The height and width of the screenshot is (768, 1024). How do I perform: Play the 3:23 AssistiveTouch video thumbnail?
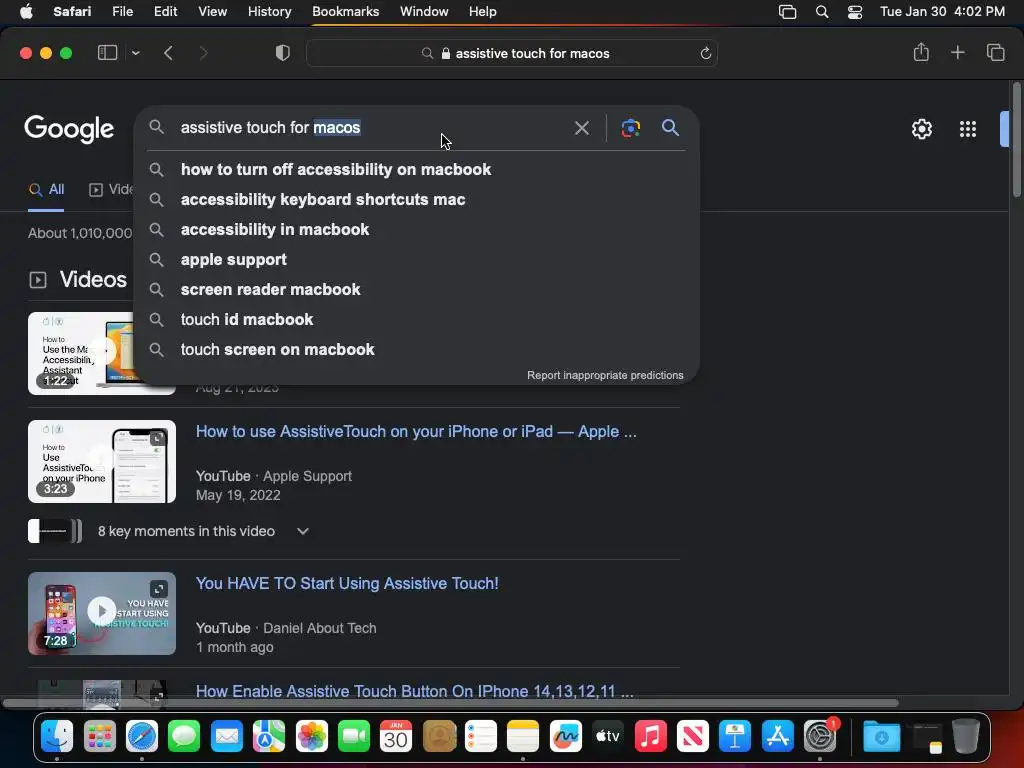[102, 461]
